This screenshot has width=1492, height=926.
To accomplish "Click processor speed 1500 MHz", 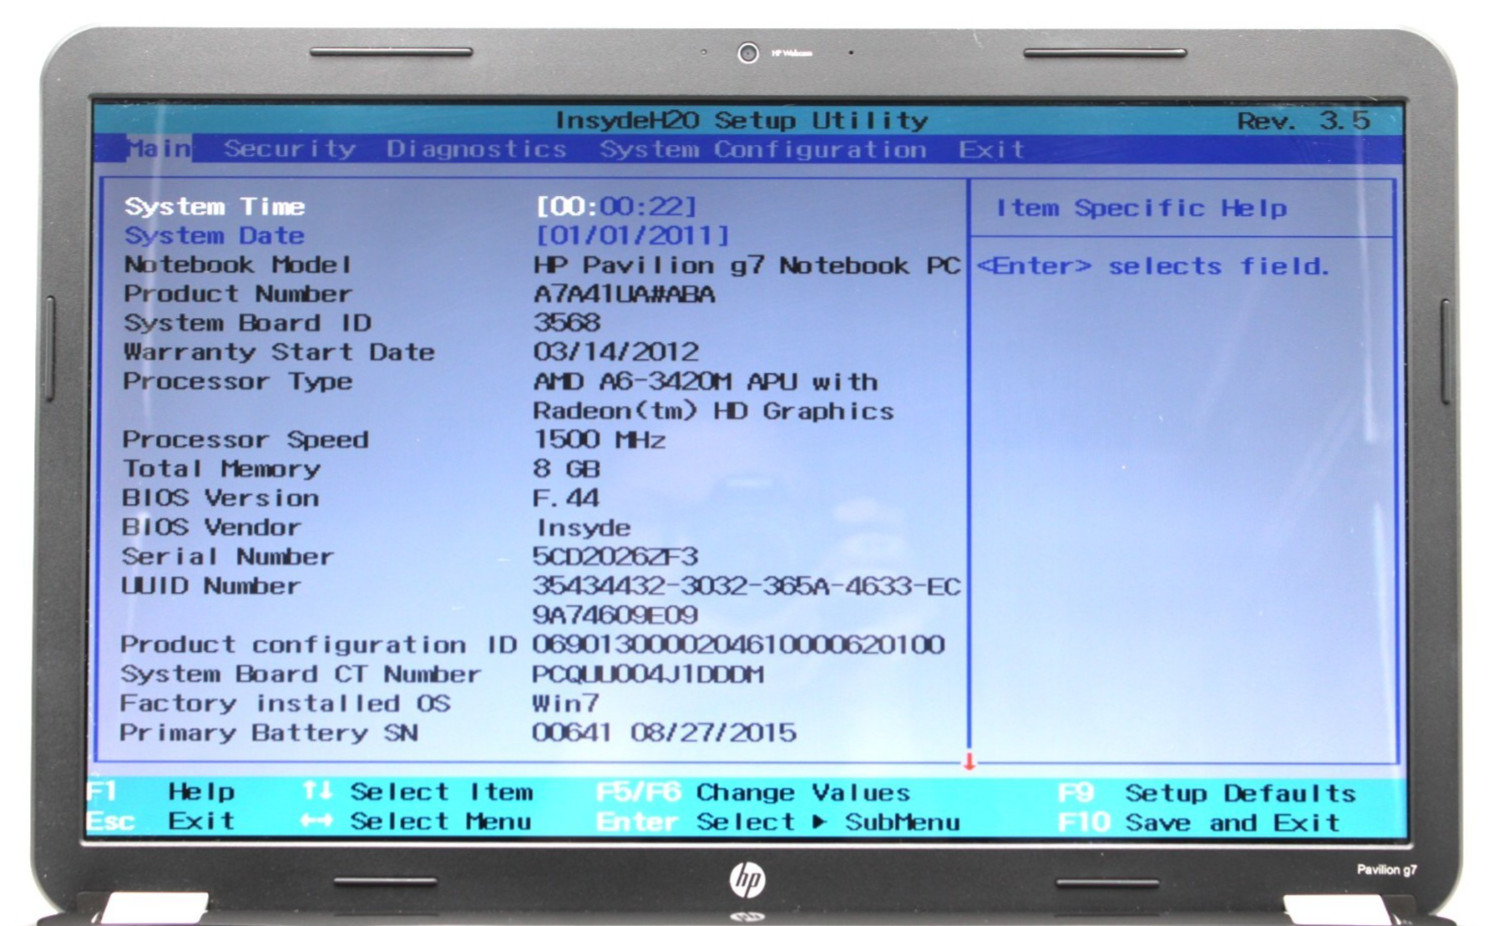I will point(600,440).
